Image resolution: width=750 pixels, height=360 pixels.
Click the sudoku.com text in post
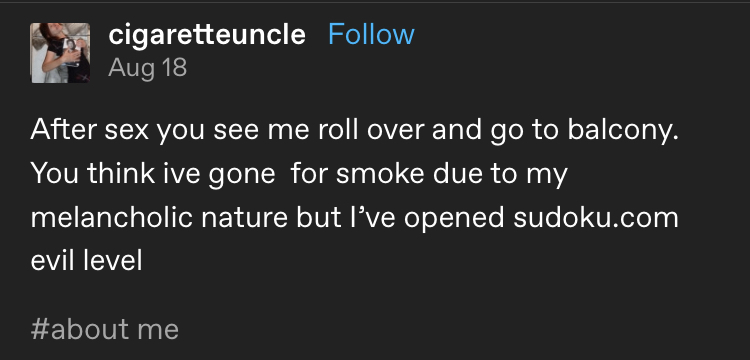[x=596, y=218]
